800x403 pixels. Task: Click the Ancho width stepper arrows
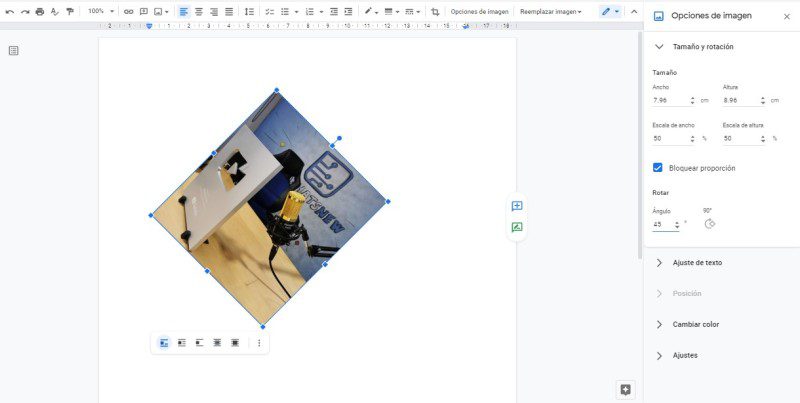tap(692, 100)
